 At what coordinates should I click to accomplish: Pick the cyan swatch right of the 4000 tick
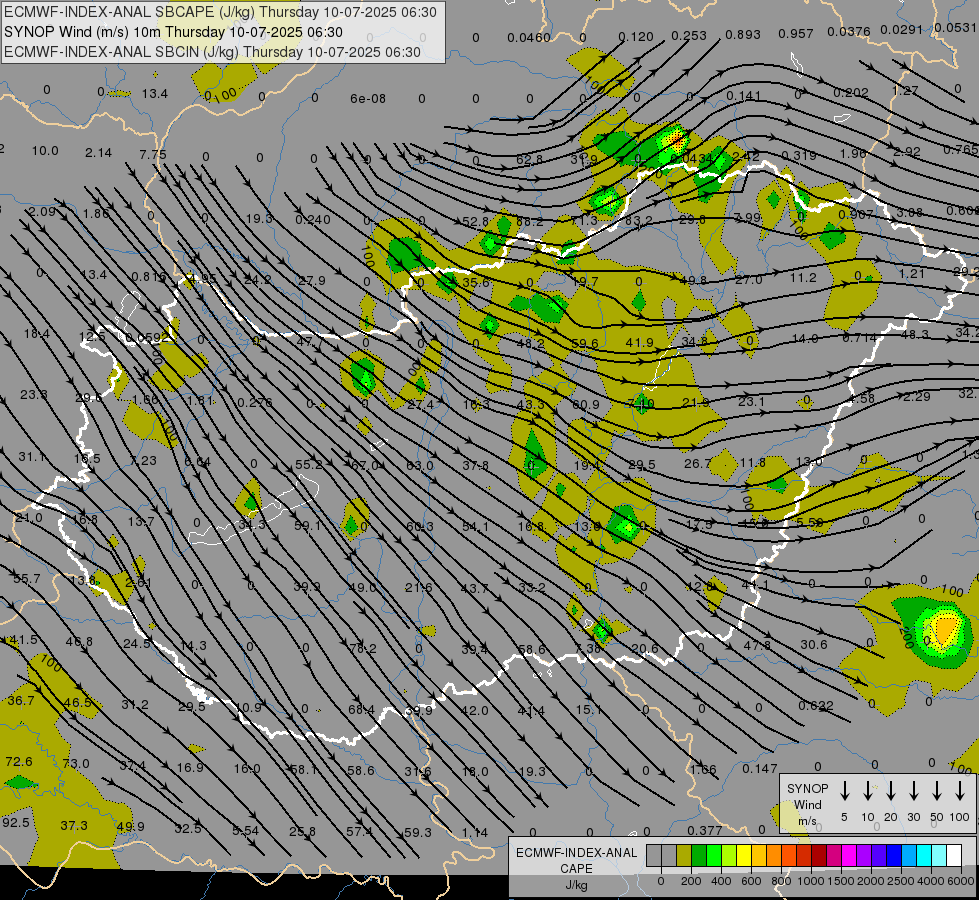[x=938, y=855]
